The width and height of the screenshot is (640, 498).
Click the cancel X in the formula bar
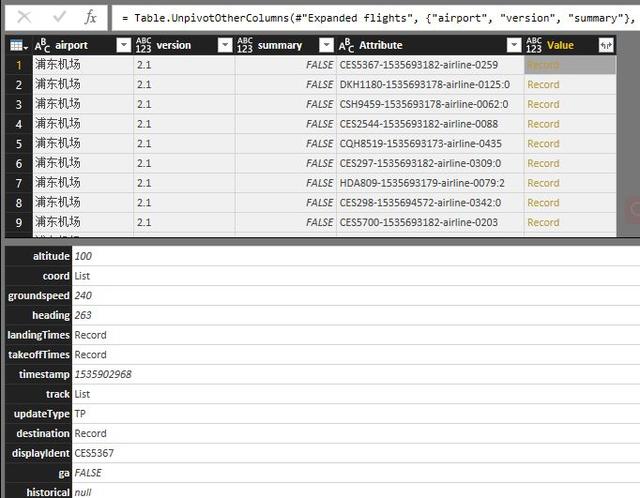click(24, 16)
